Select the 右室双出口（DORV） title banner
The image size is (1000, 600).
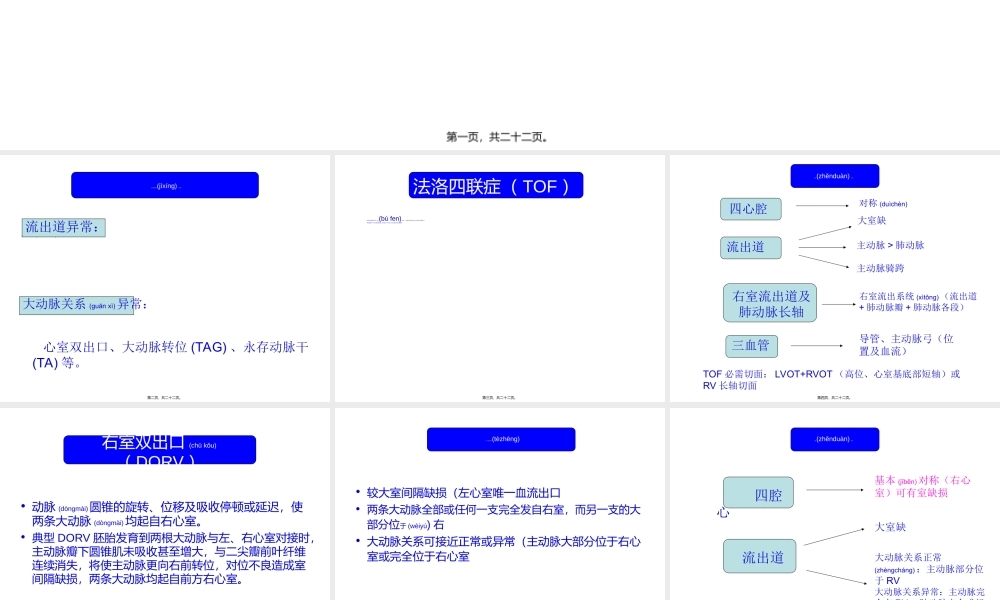point(162,450)
